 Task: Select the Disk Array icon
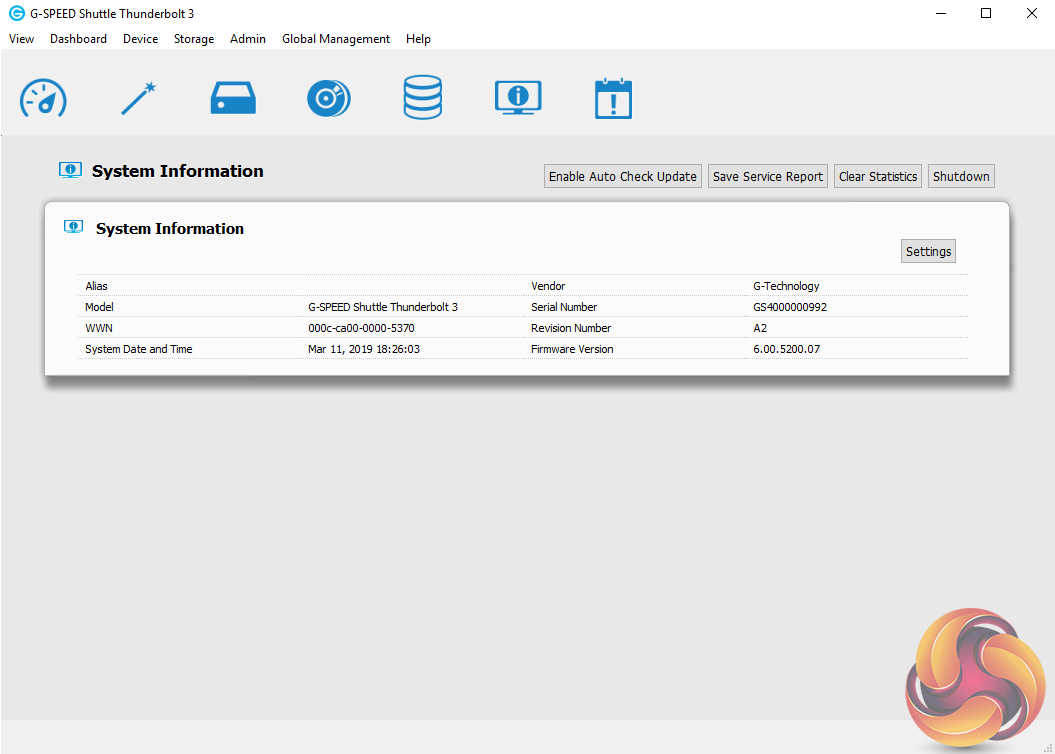click(328, 99)
